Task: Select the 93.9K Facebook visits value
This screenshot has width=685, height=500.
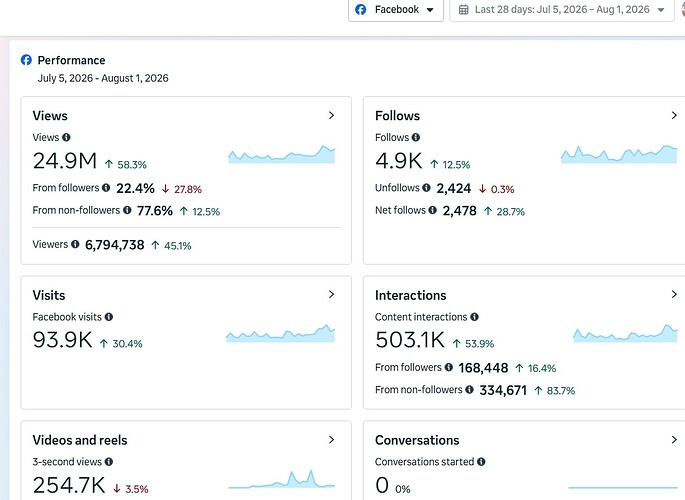Action: [x=62, y=340]
